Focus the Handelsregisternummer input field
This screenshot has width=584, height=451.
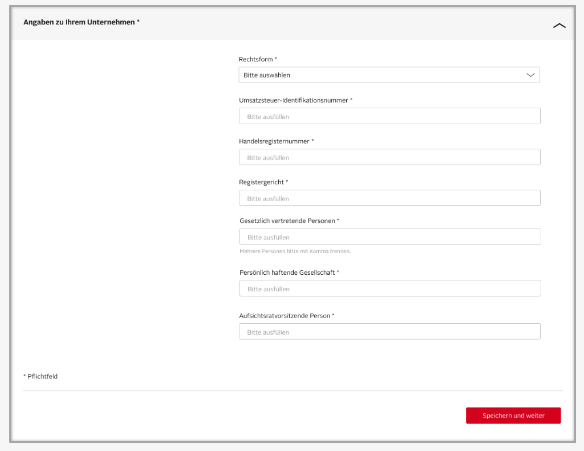click(x=390, y=157)
